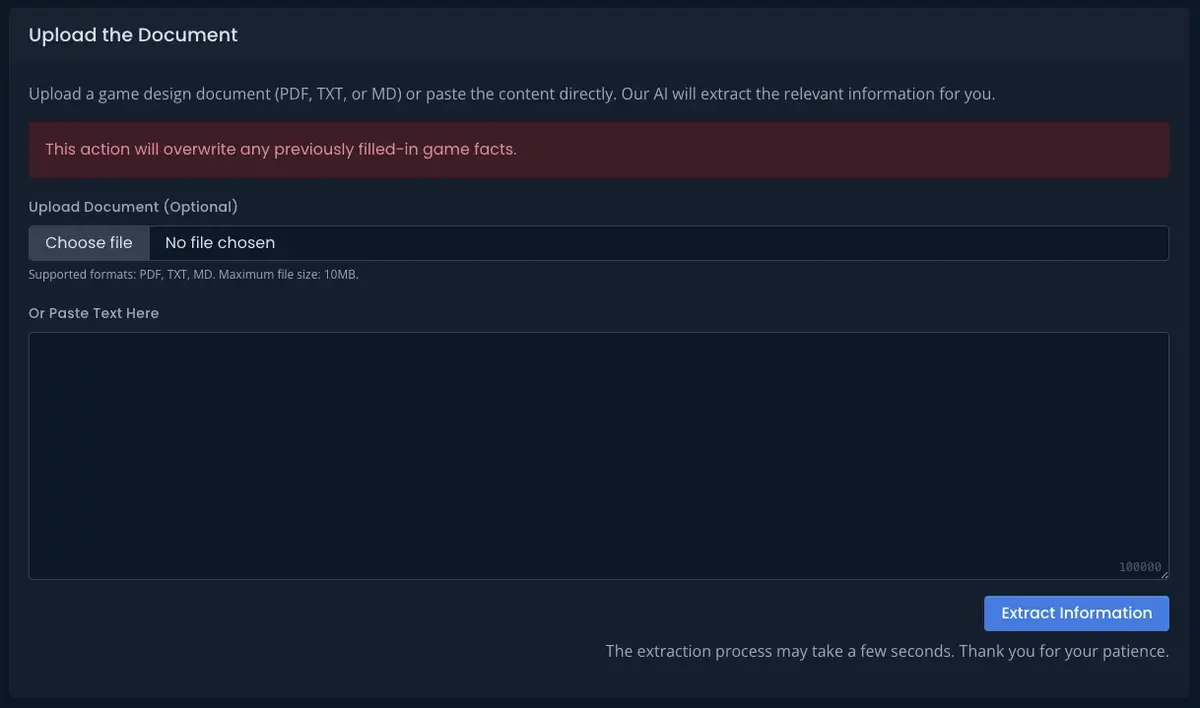This screenshot has height=708, width=1200.
Task: Click the "Upload the Document" heading
Action: [x=133, y=35]
